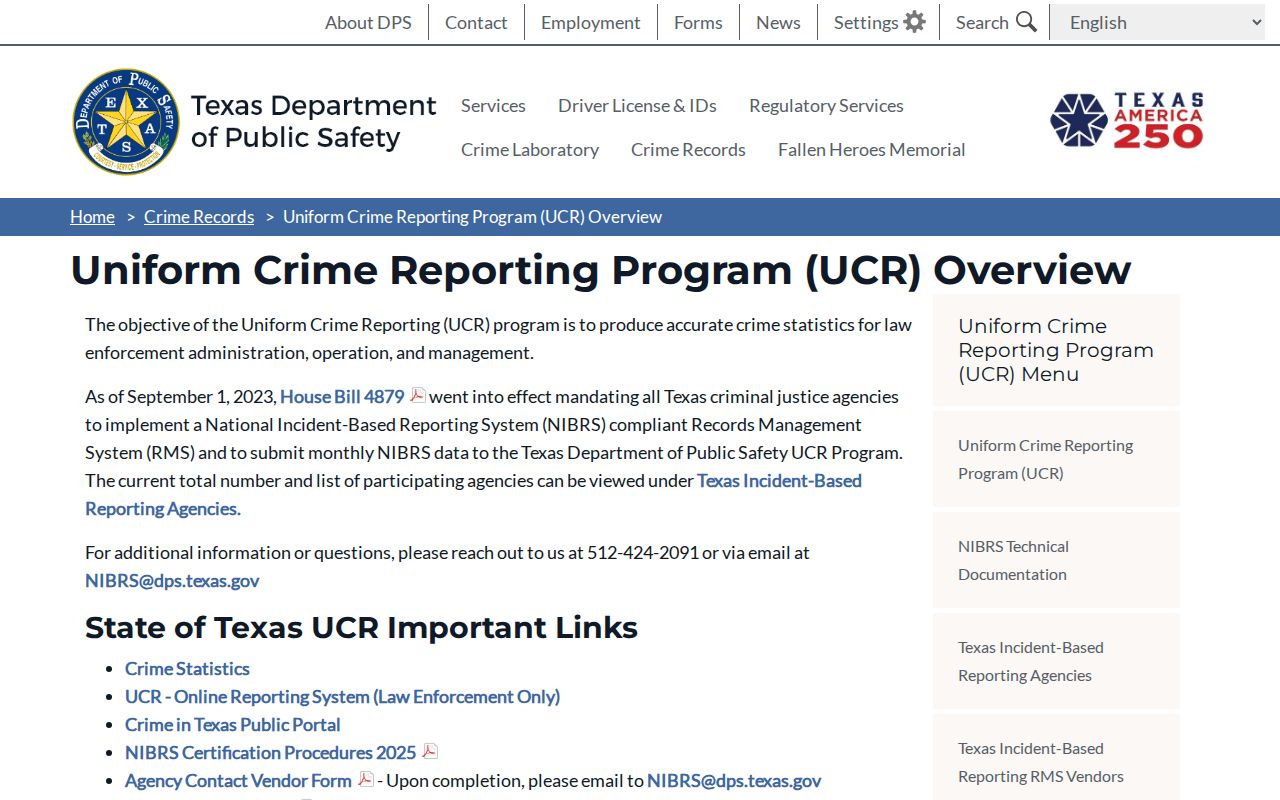Click the Search label in top bar

[x=982, y=22]
